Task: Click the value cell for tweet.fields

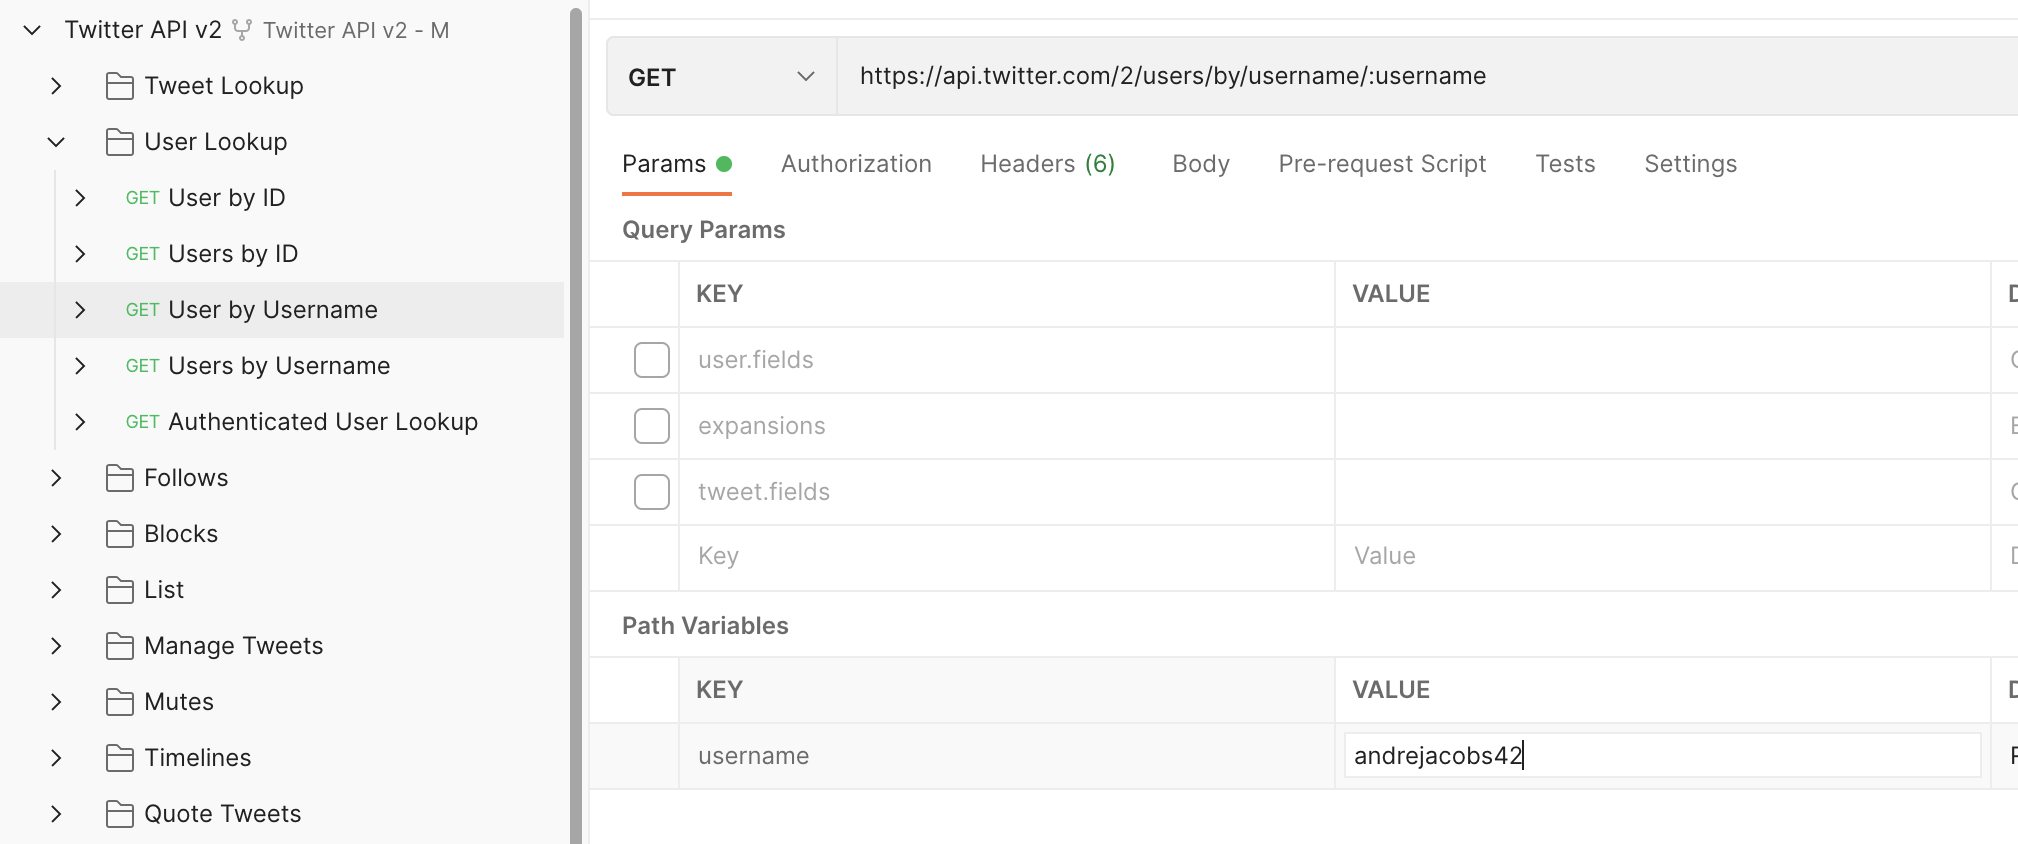Action: (x=1662, y=492)
